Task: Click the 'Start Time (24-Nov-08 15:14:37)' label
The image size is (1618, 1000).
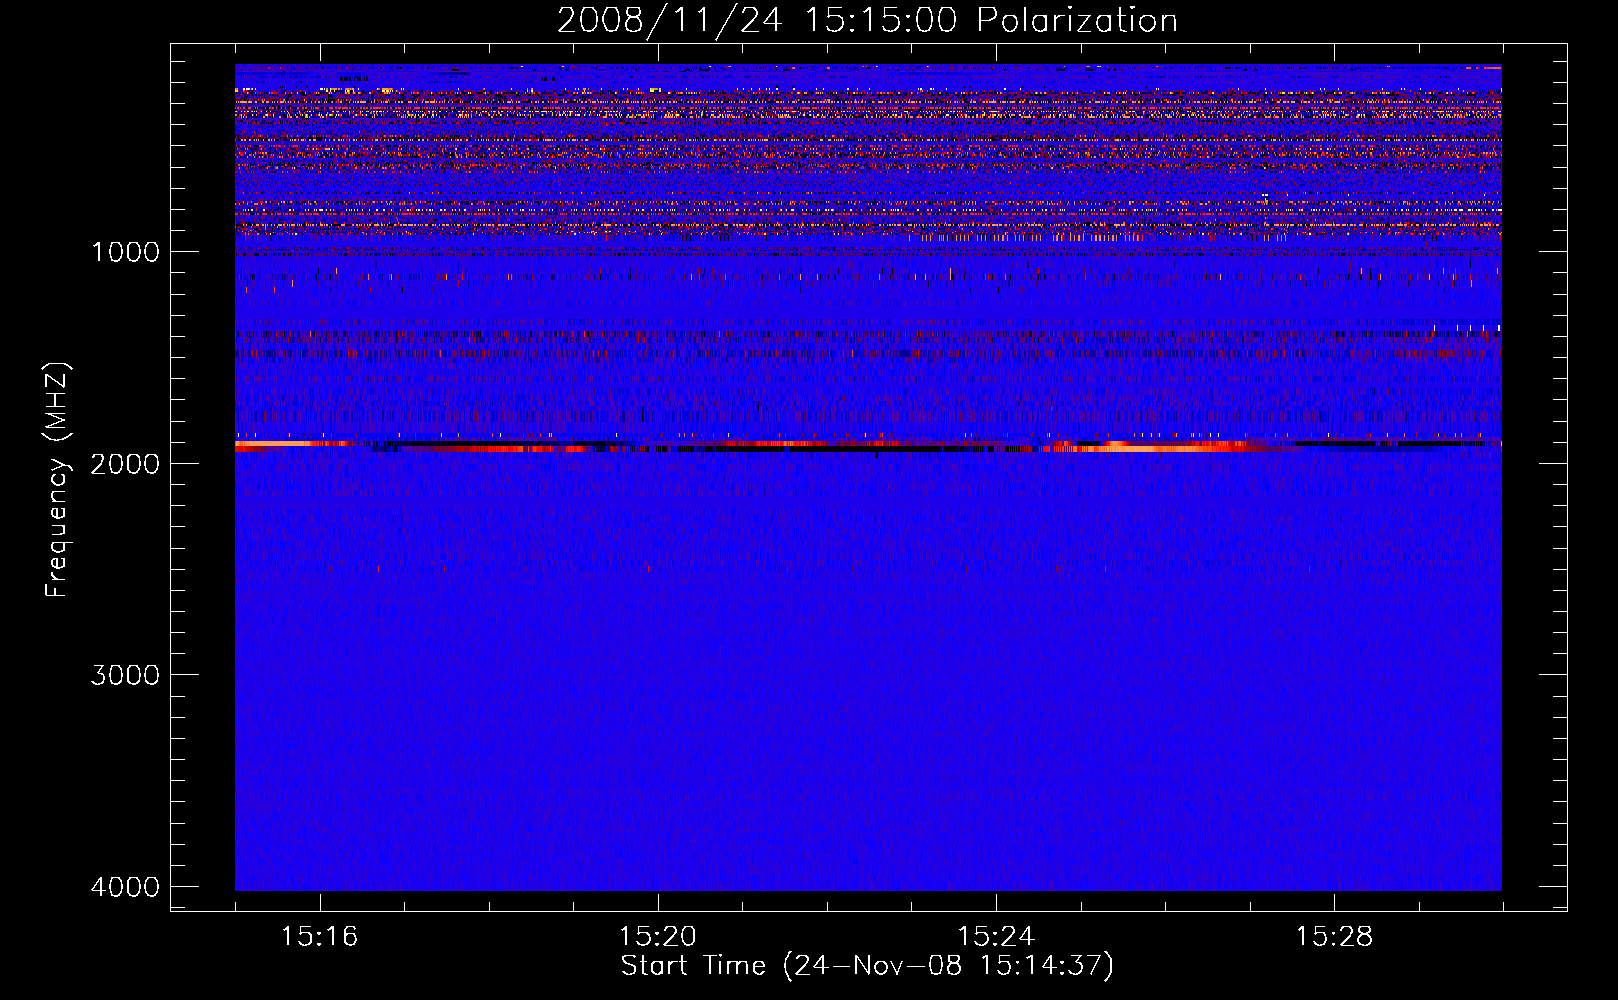Action: point(867,966)
